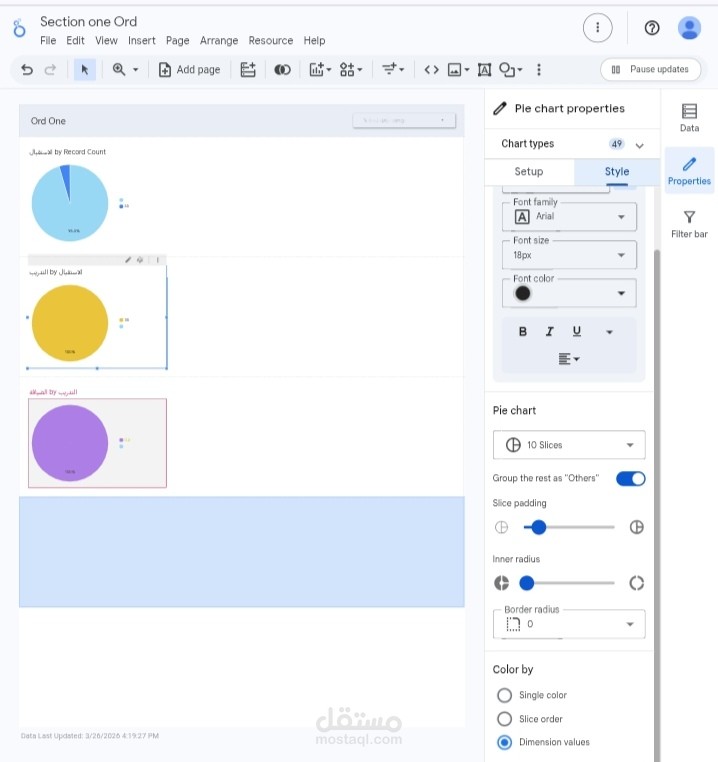Open the Resource menu

pyautogui.click(x=271, y=40)
